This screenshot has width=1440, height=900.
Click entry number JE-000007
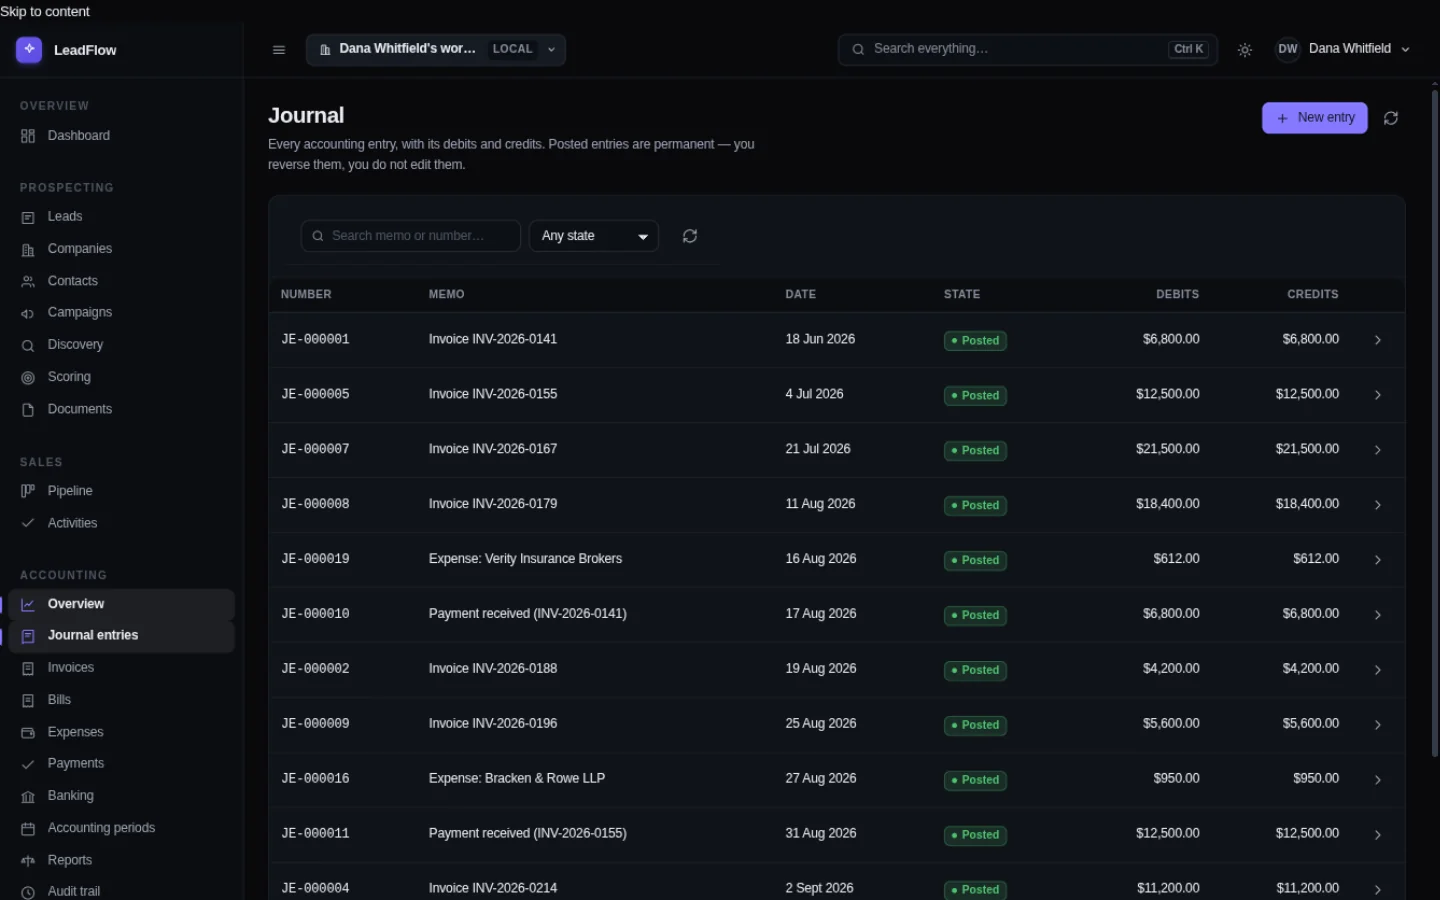[x=316, y=450]
